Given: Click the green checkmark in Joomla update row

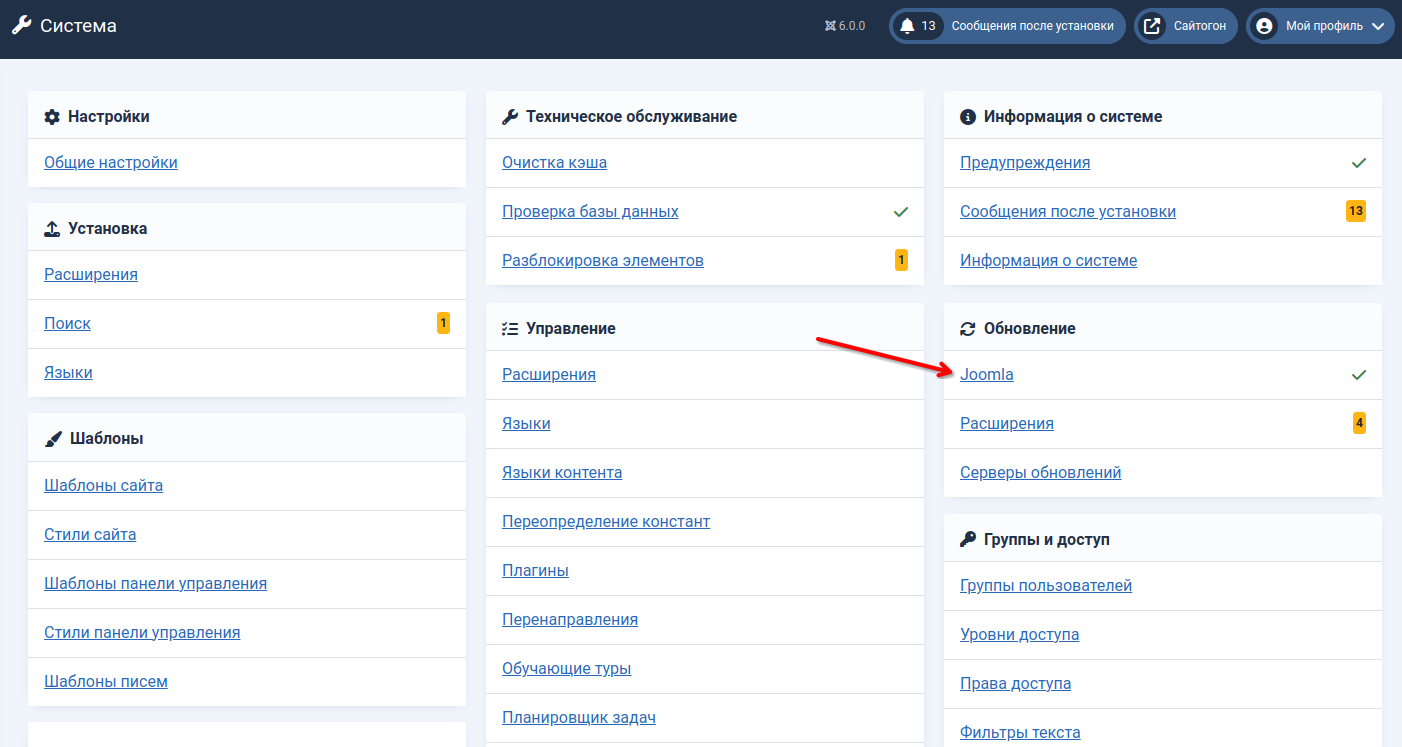Looking at the screenshot, I should tap(1358, 375).
